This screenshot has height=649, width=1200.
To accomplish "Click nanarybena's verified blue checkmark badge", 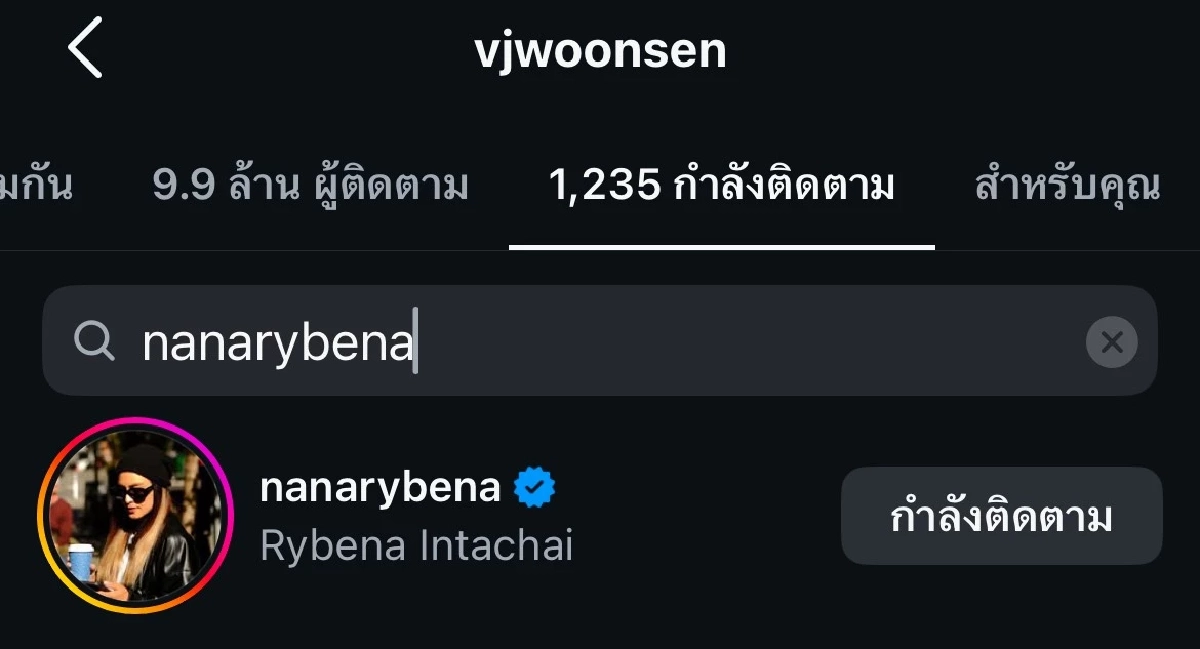I will [533, 486].
